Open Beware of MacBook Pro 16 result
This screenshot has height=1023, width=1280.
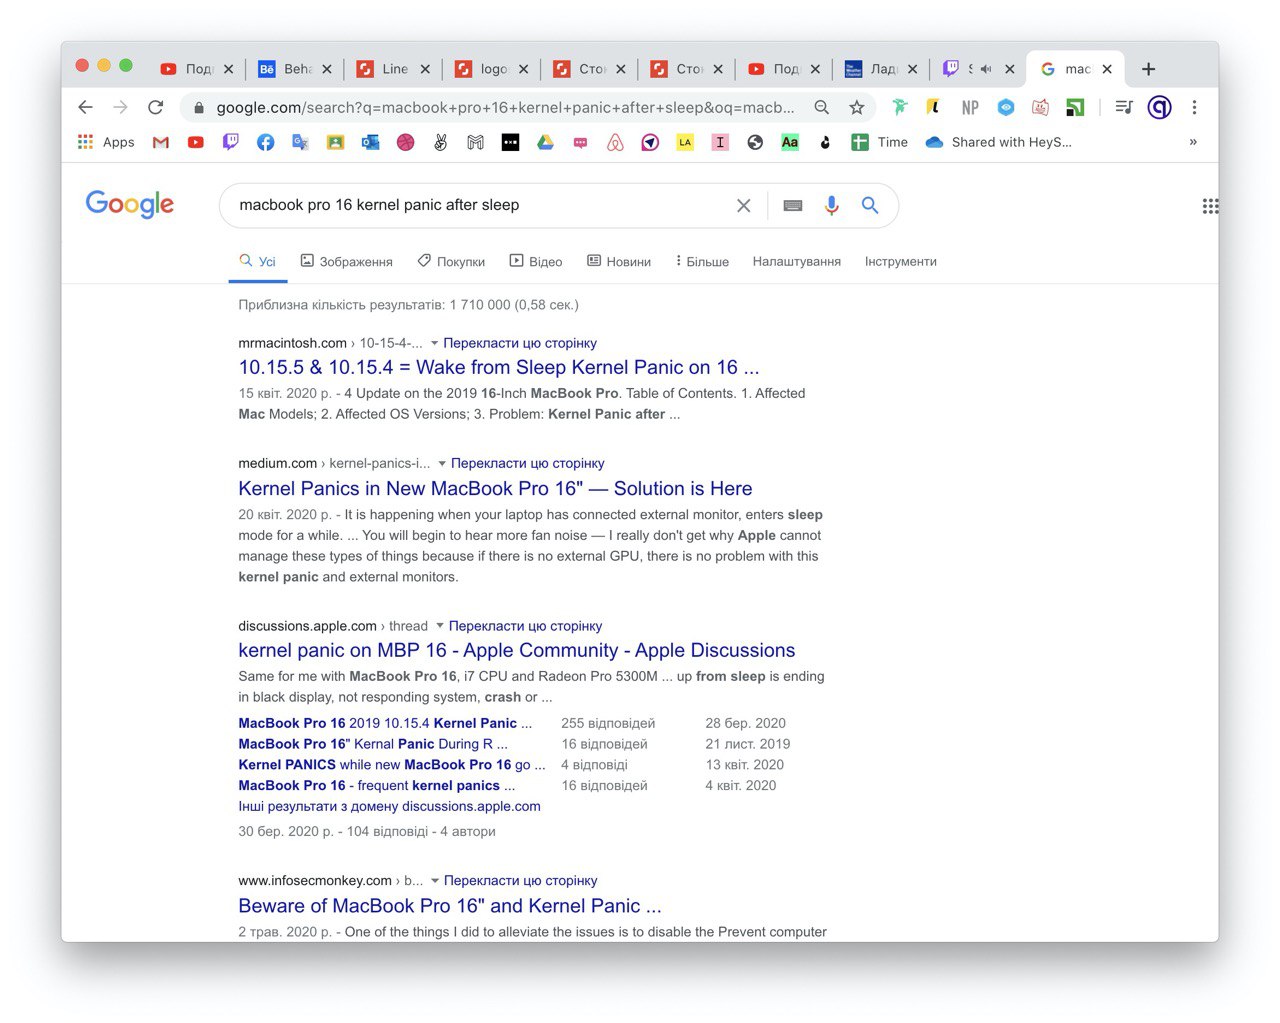[450, 906]
